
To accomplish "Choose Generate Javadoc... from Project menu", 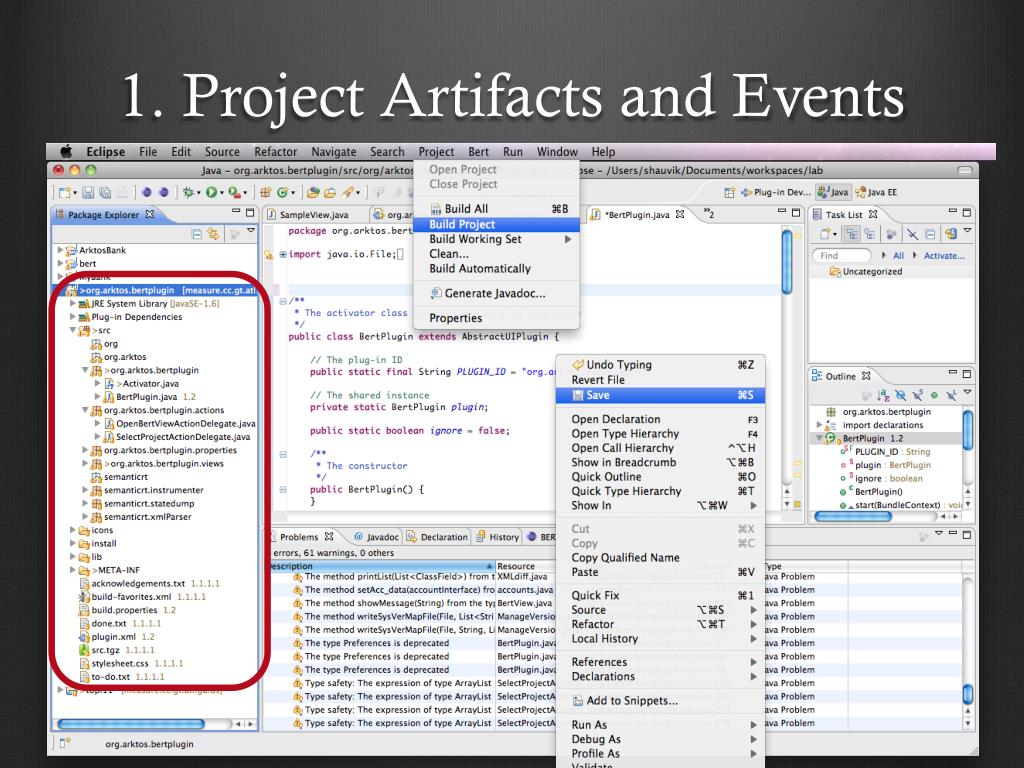I will 496,293.
